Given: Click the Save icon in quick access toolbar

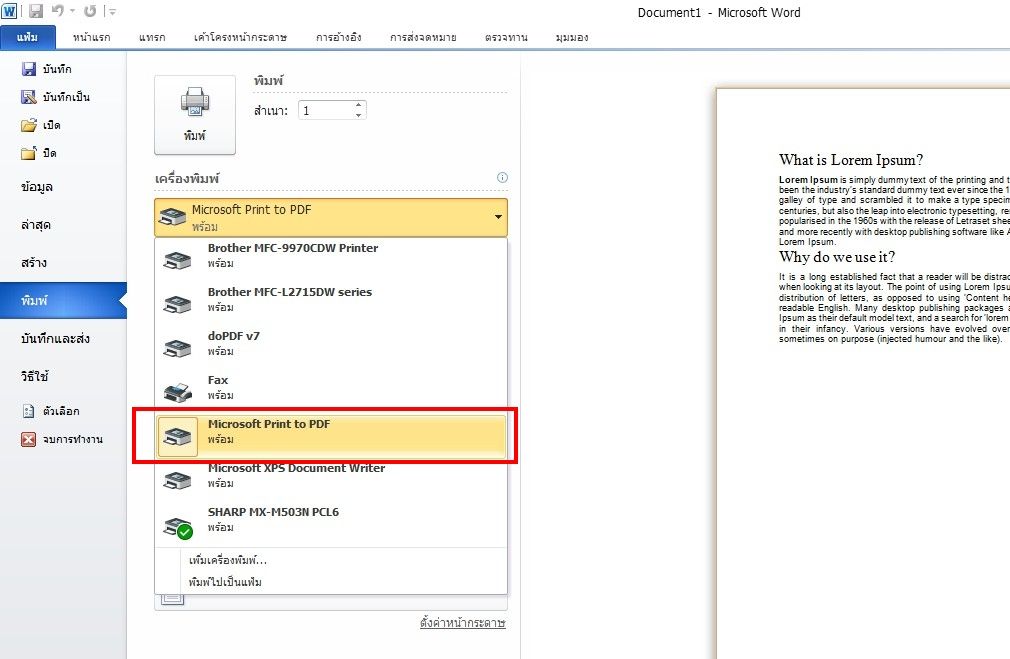Looking at the screenshot, I should [x=36, y=11].
